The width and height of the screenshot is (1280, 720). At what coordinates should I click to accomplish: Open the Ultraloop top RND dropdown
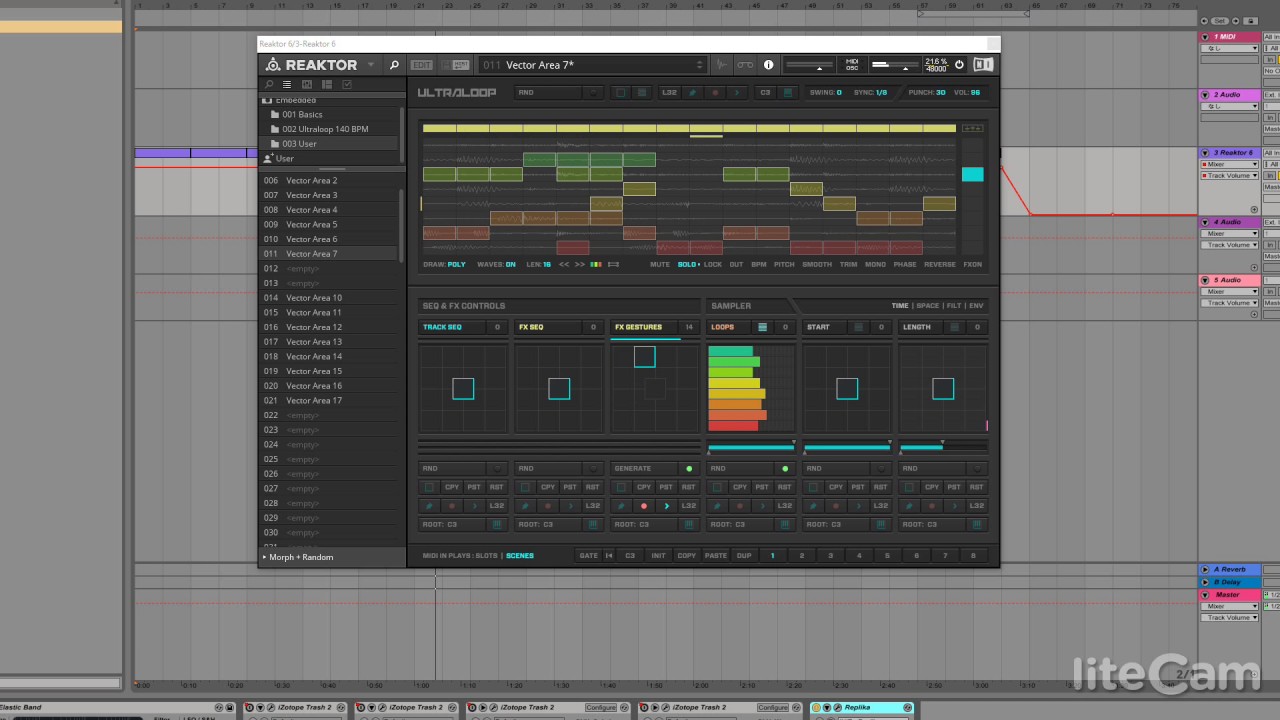[558, 93]
